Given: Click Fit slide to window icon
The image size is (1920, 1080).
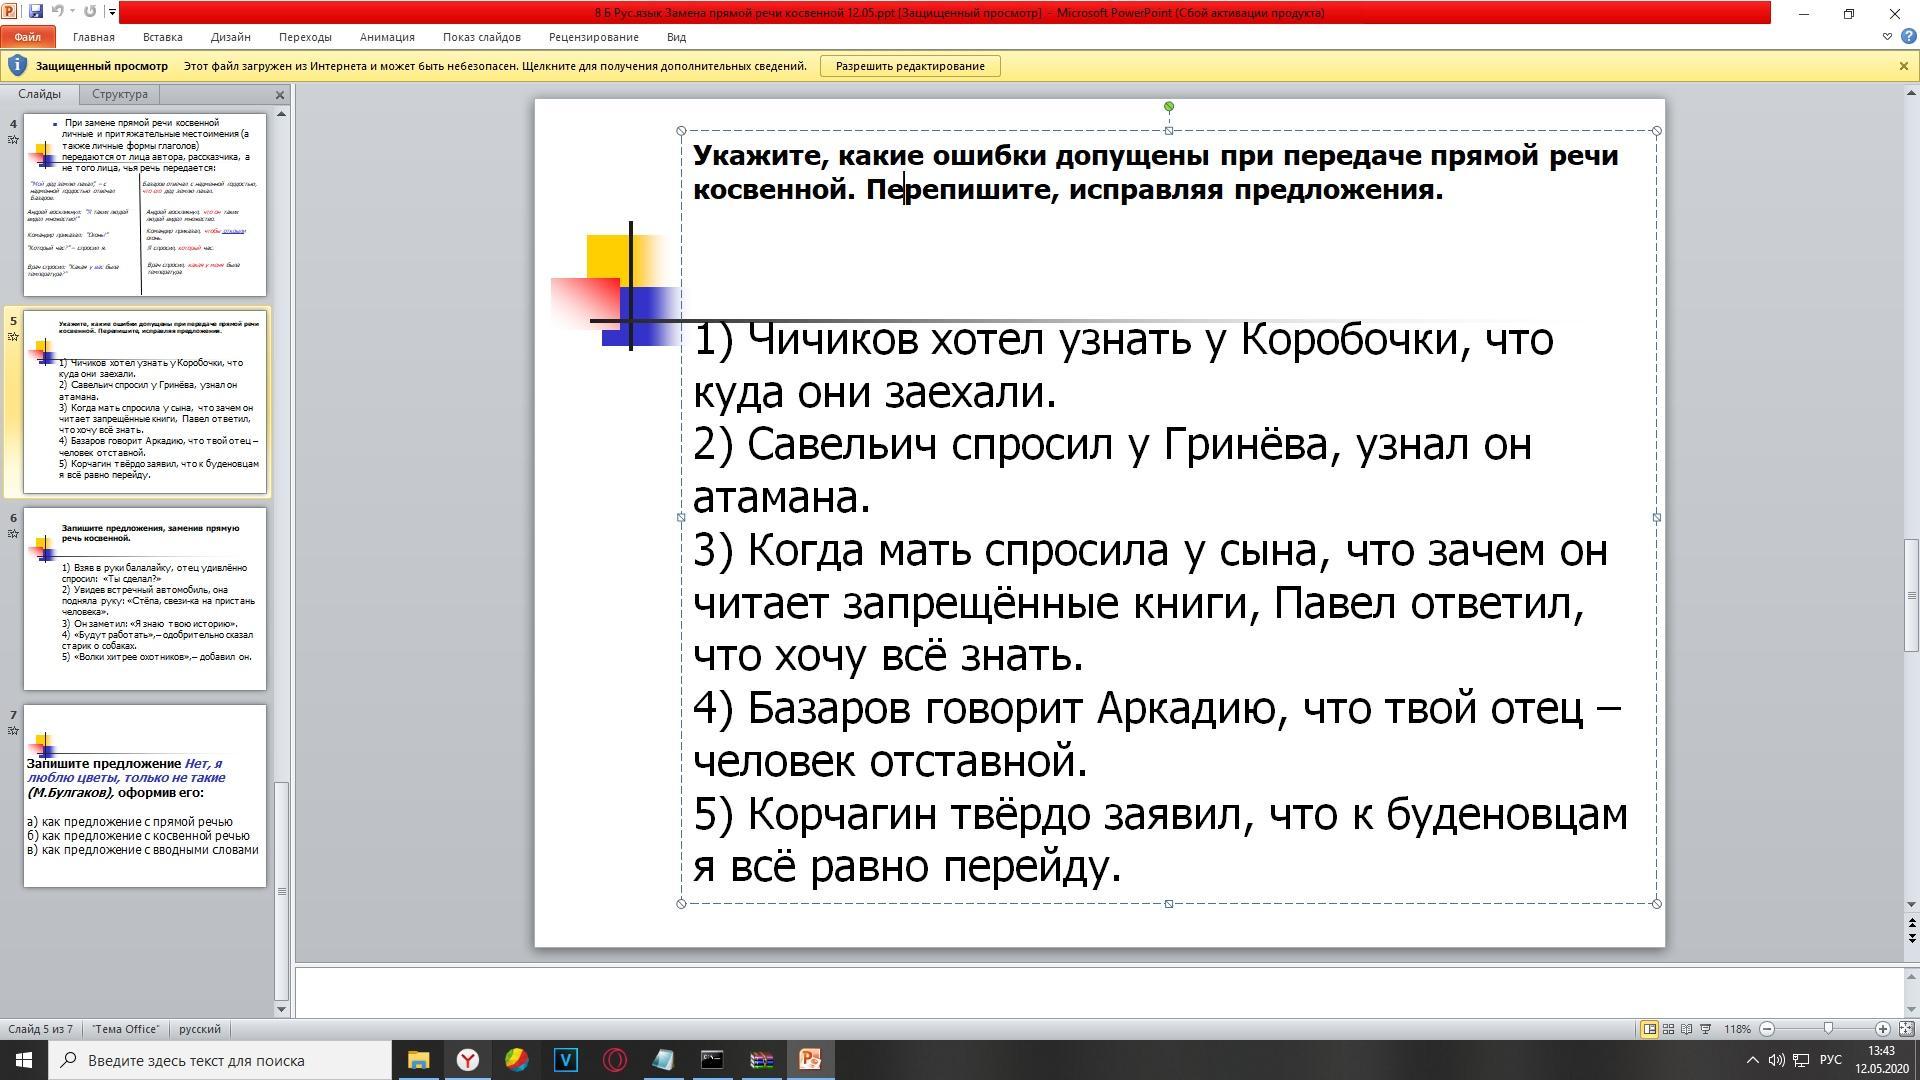Looking at the screenshot, I should (x=1906, y=1029).
